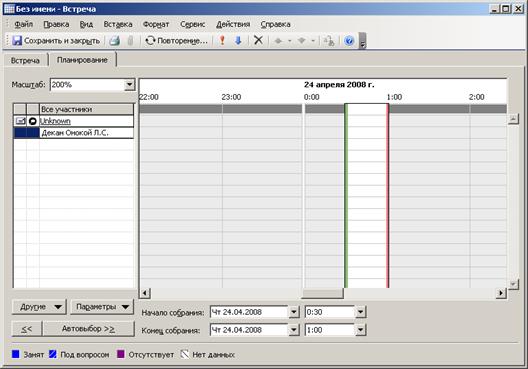Click the Delete X toolbar icon
This screenshot has width=528, height=369.
tap(258, 41)
